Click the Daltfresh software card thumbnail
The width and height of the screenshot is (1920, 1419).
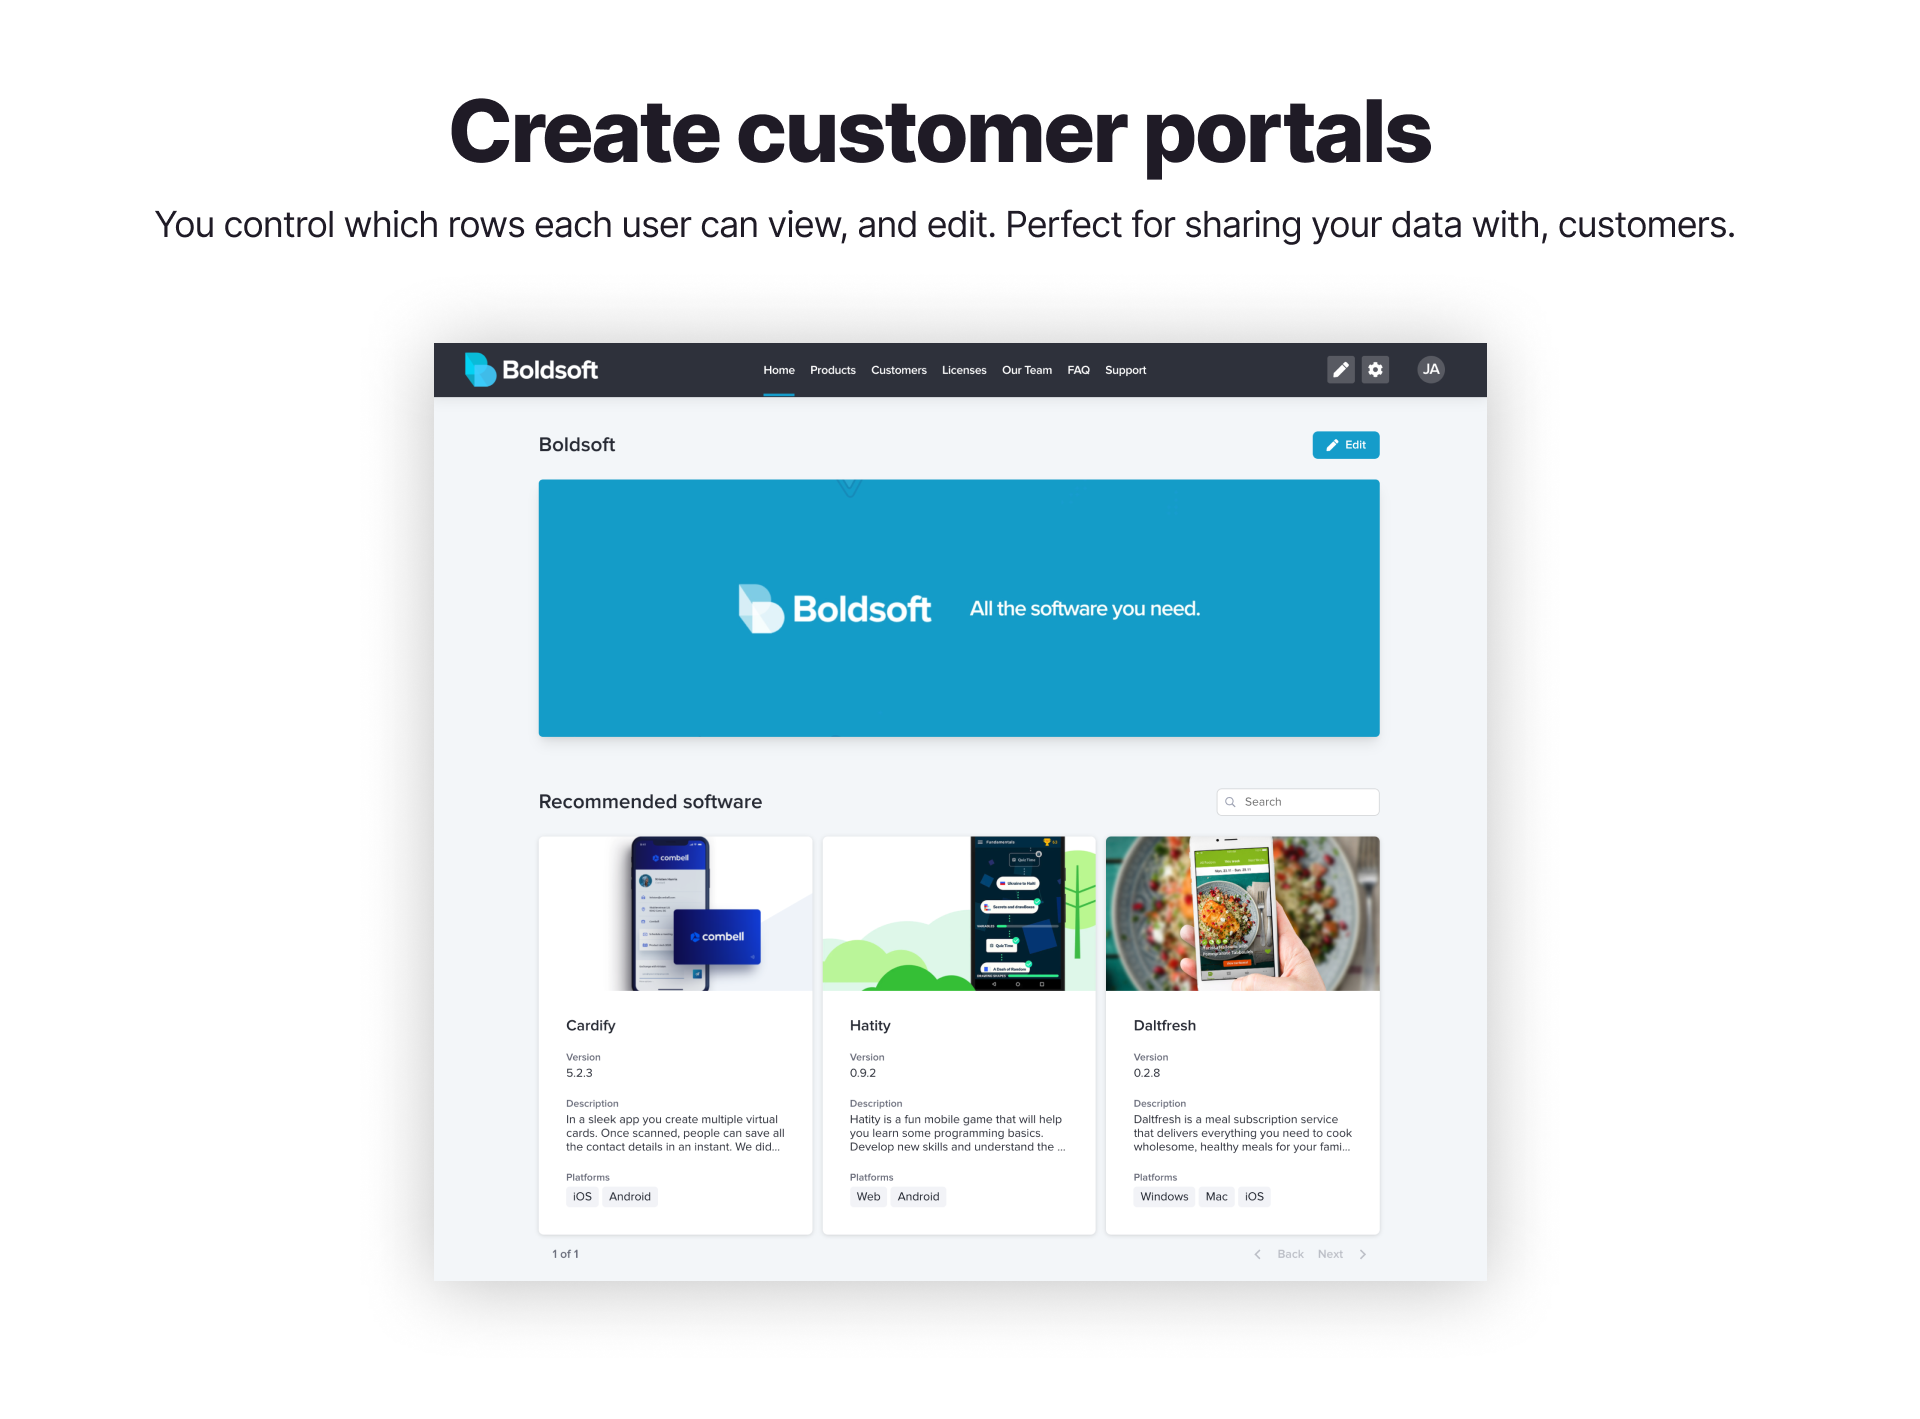pos(1243,912)
